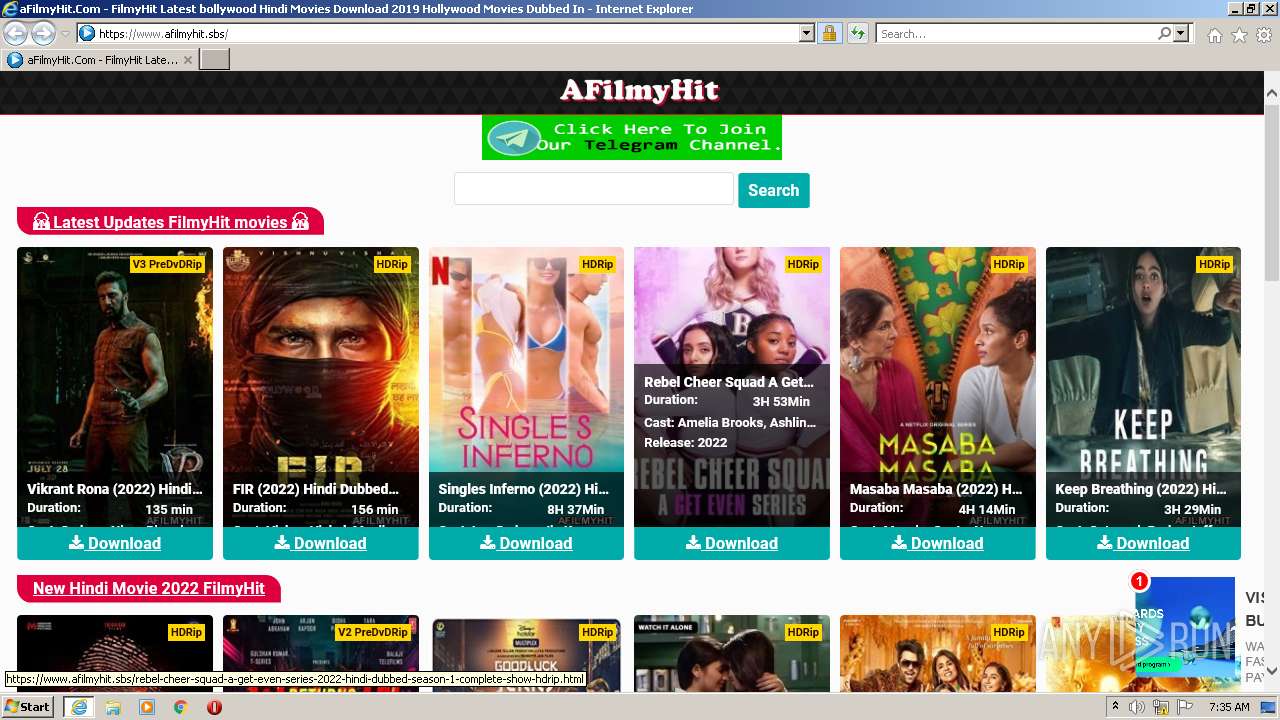This screenshot has width=1280, height=720.
Task: Close the aFilmyHit.Com browser tab
Action: coord(187,60)
